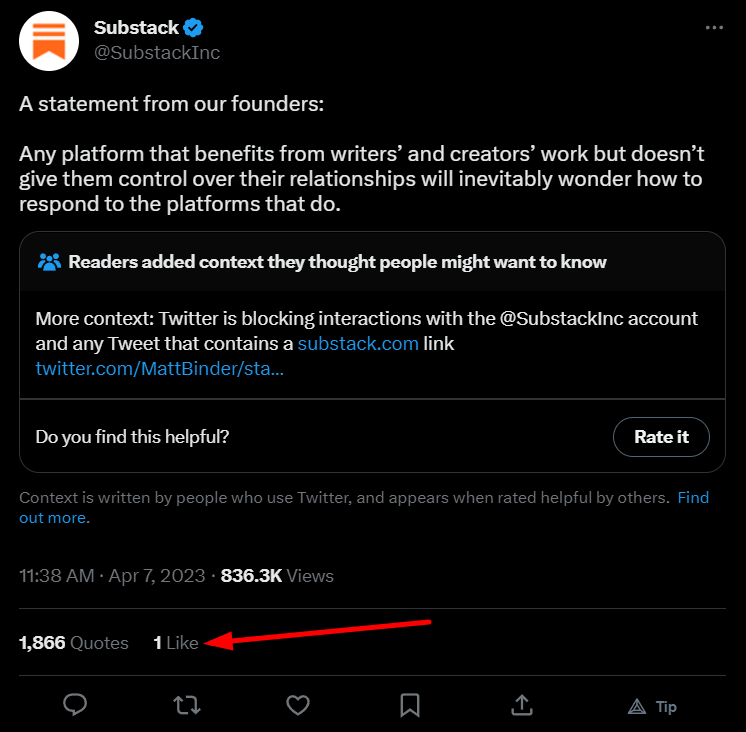Click the community notes people icon

[49, 262]
